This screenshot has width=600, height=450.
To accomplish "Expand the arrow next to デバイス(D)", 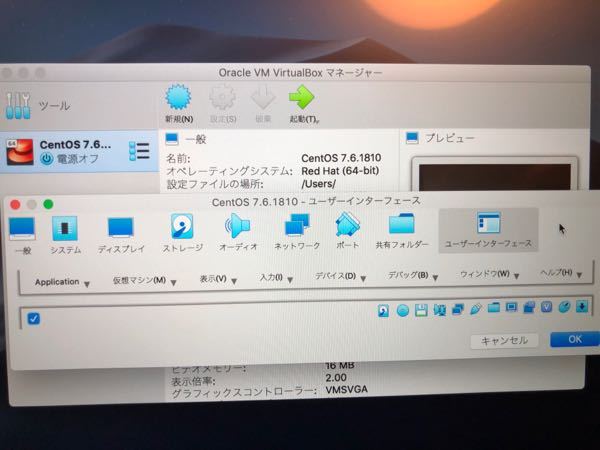I will (x=363, y=279).
